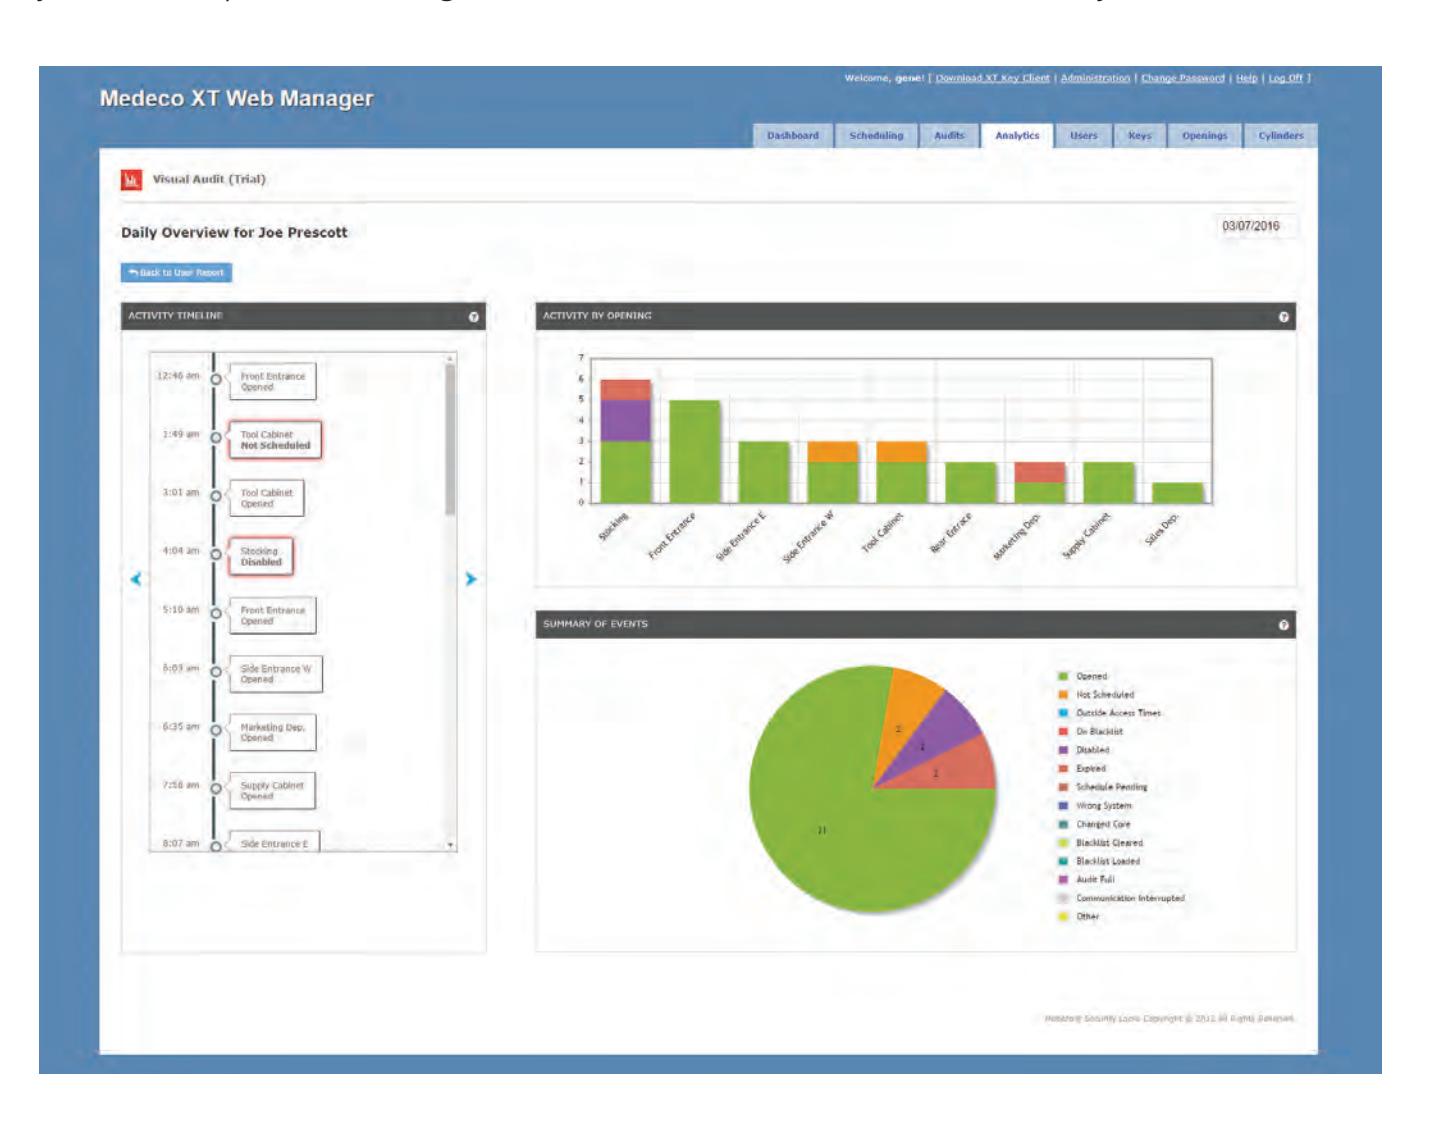
Task: Open the Dashboard tab
Action: point(793,136)
